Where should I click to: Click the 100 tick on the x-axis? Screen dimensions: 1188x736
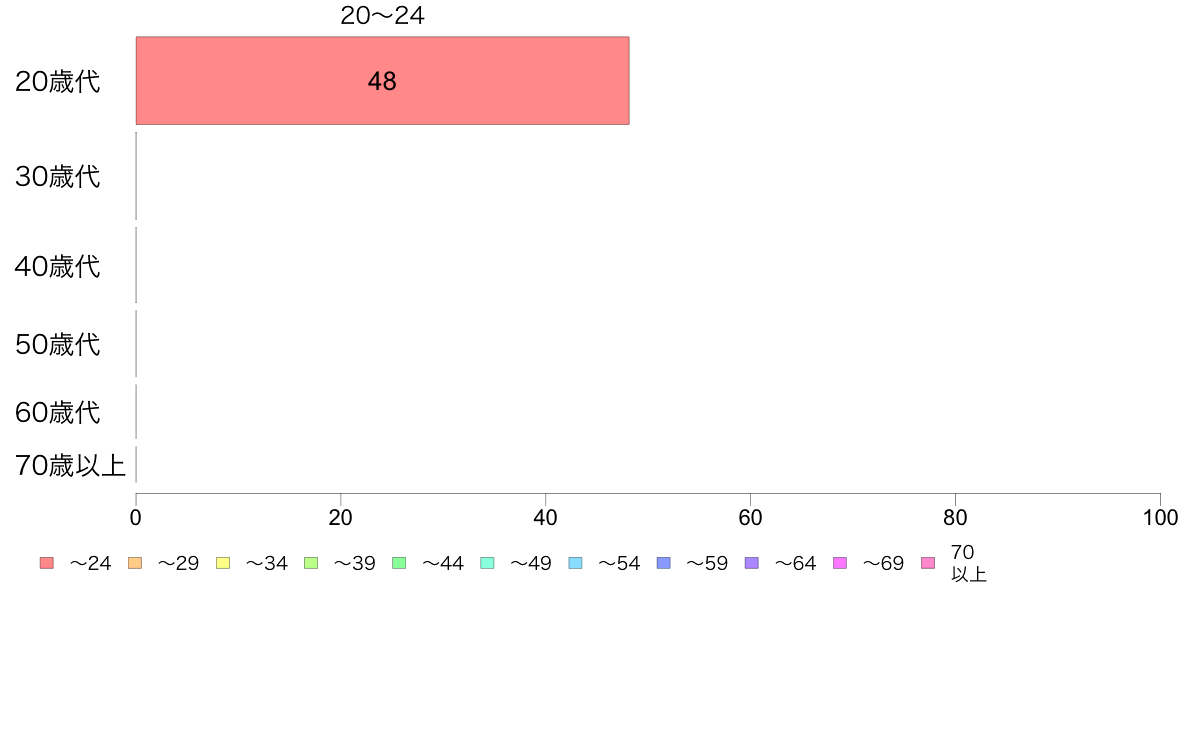coord(1160,518)
